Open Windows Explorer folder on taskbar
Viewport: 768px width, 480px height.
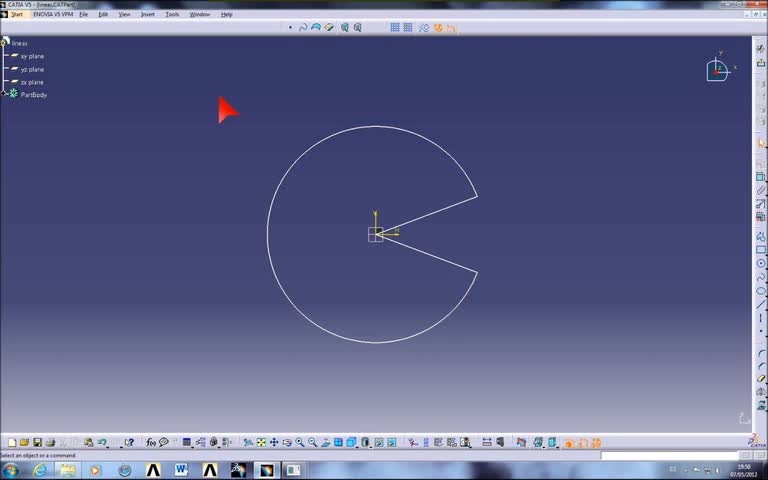point(68,471)
